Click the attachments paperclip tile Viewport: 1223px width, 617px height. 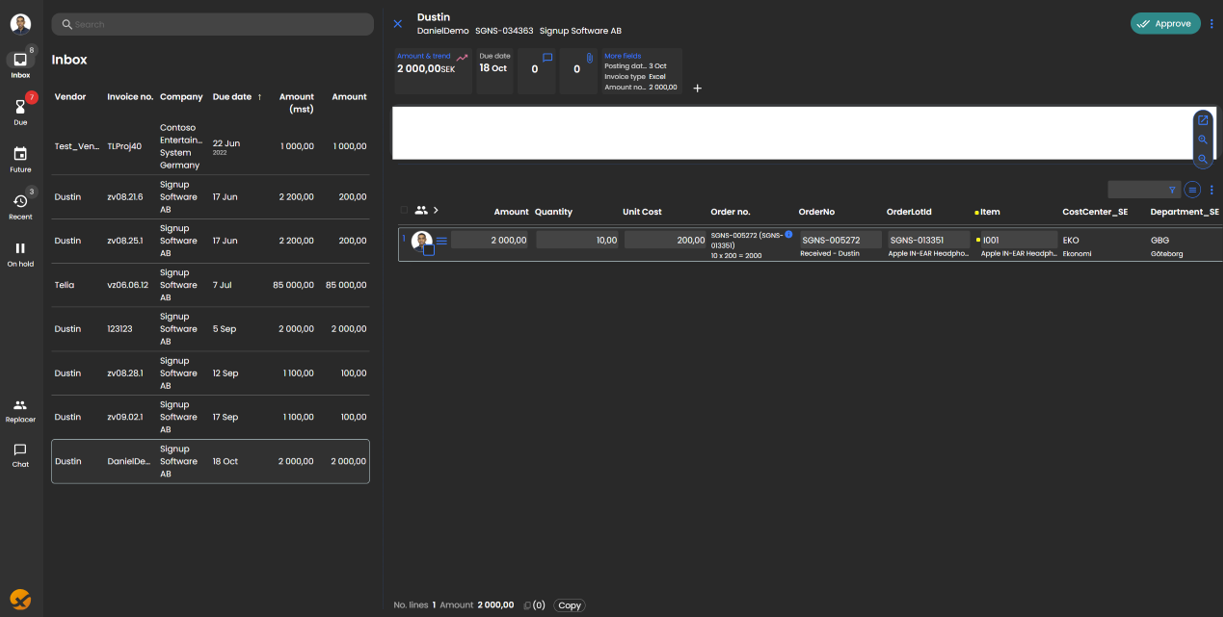pos(578,71)
